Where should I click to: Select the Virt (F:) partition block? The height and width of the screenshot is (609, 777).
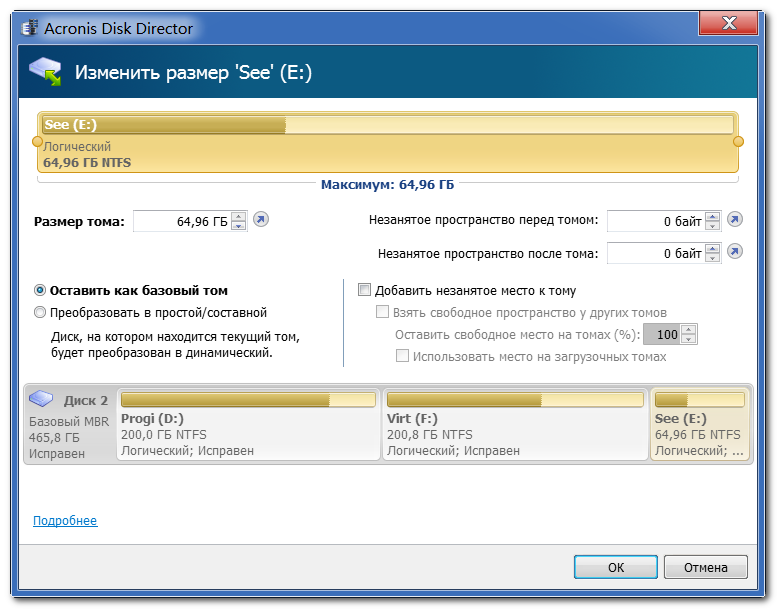515,424
